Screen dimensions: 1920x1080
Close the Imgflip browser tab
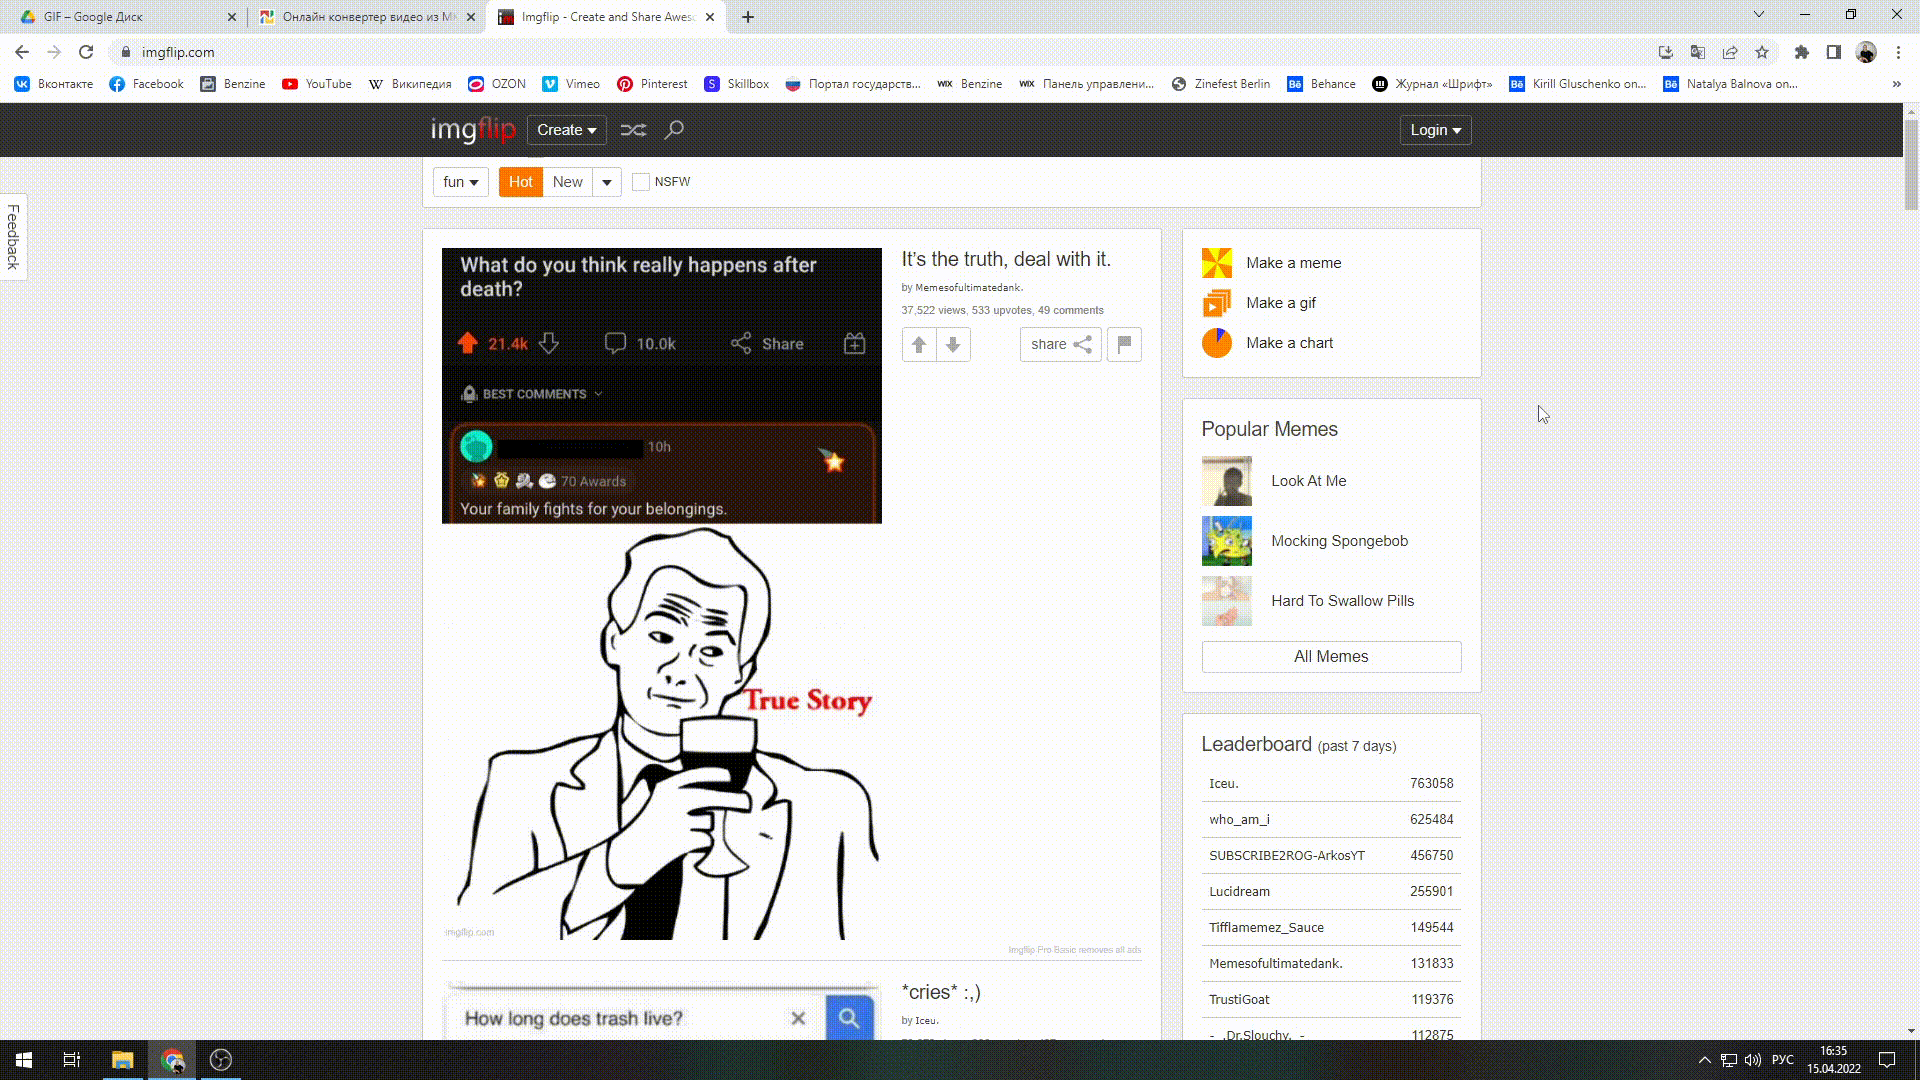tap(710, 17)
